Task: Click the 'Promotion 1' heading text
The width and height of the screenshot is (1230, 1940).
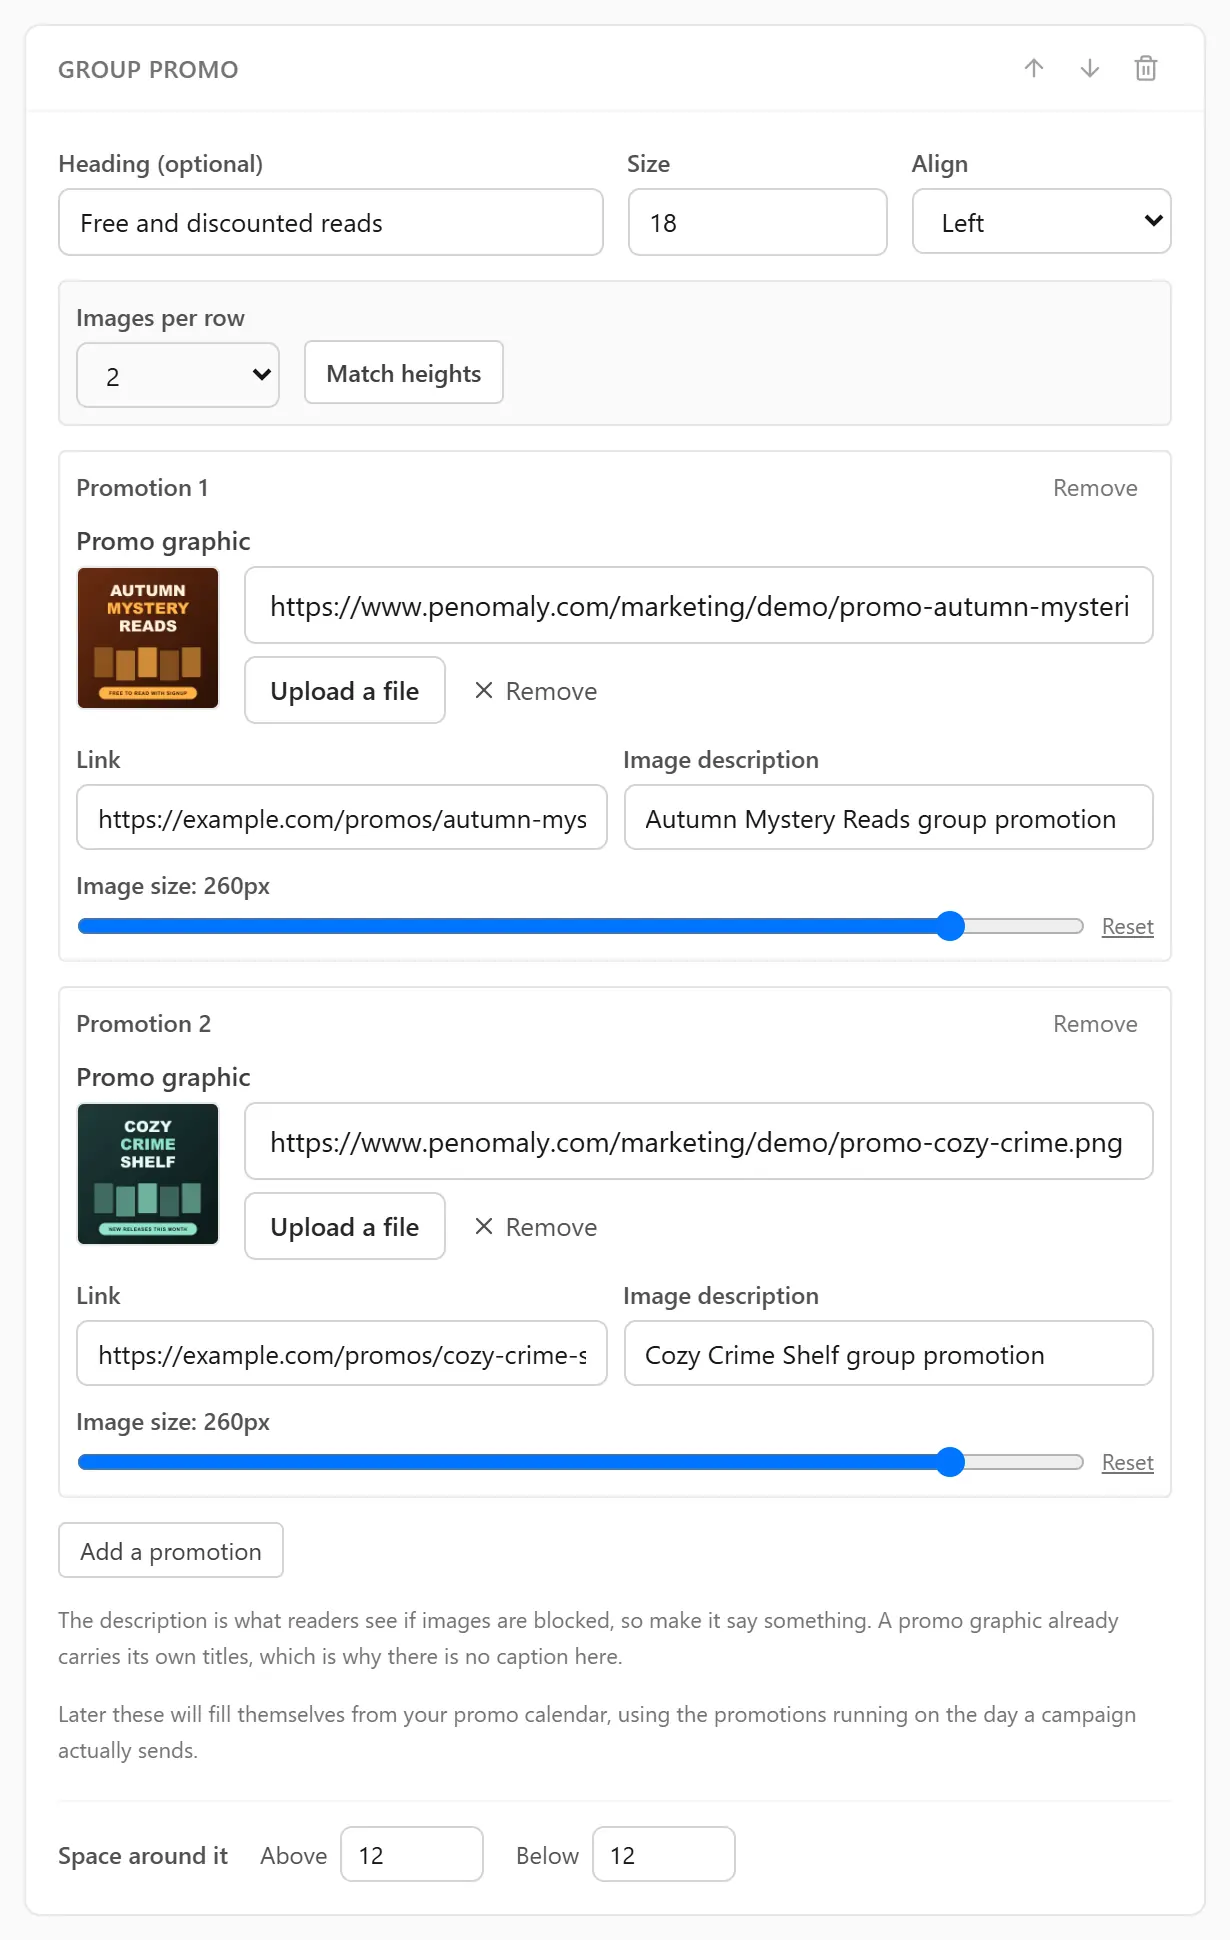Action: point(142,488)
